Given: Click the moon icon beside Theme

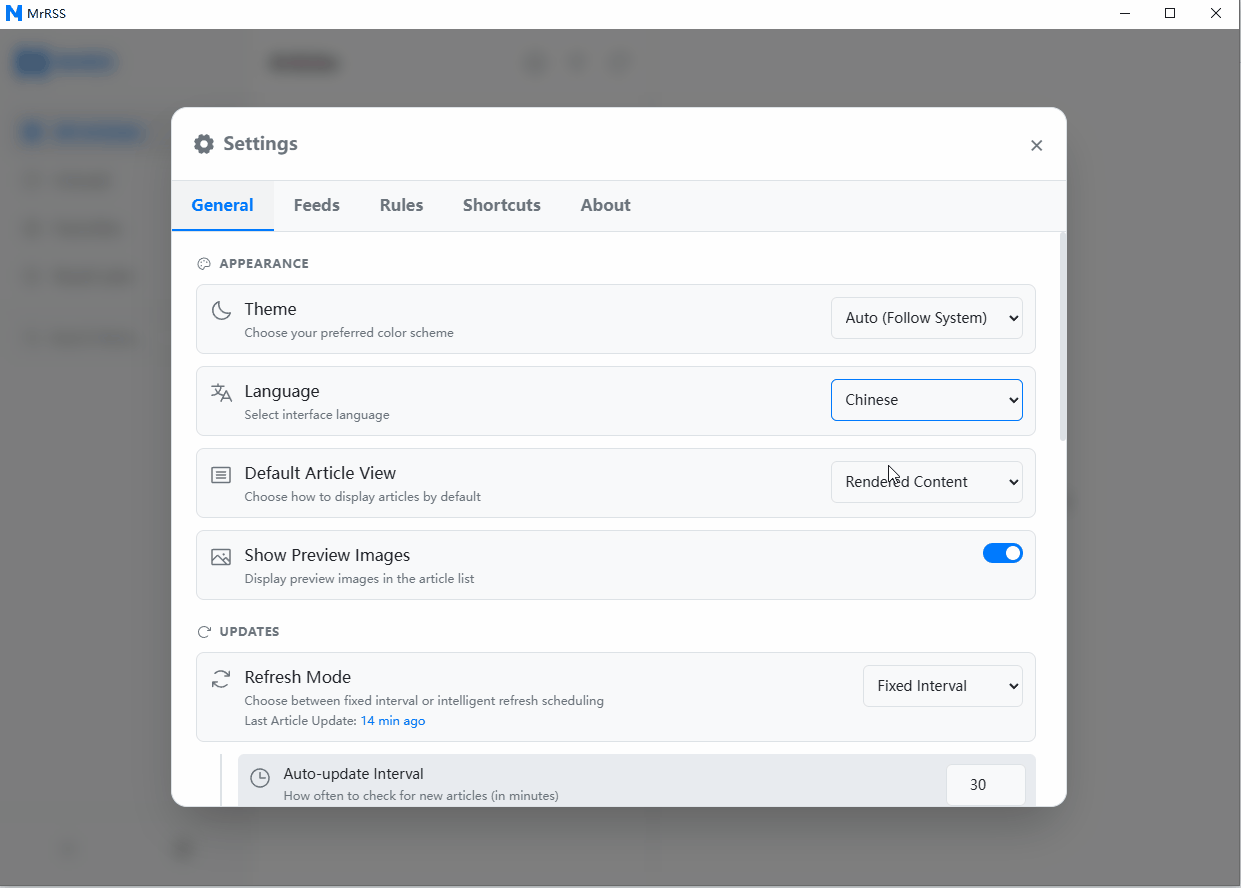Looking at the screenshot, I should pyautogui.click(x=221, y=310).
